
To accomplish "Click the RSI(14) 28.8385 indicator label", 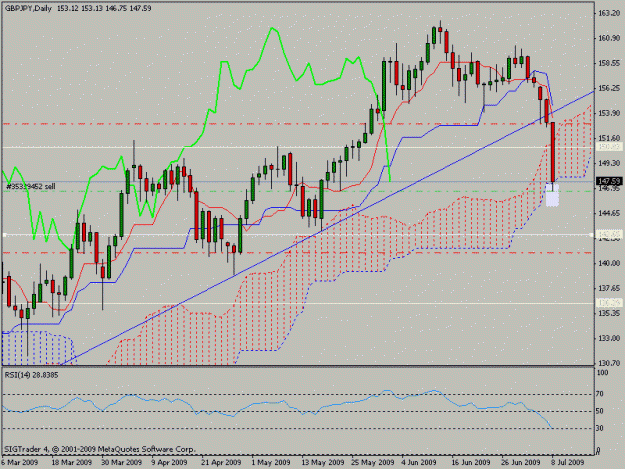I will pyautogui.click(x=31, y=375).
